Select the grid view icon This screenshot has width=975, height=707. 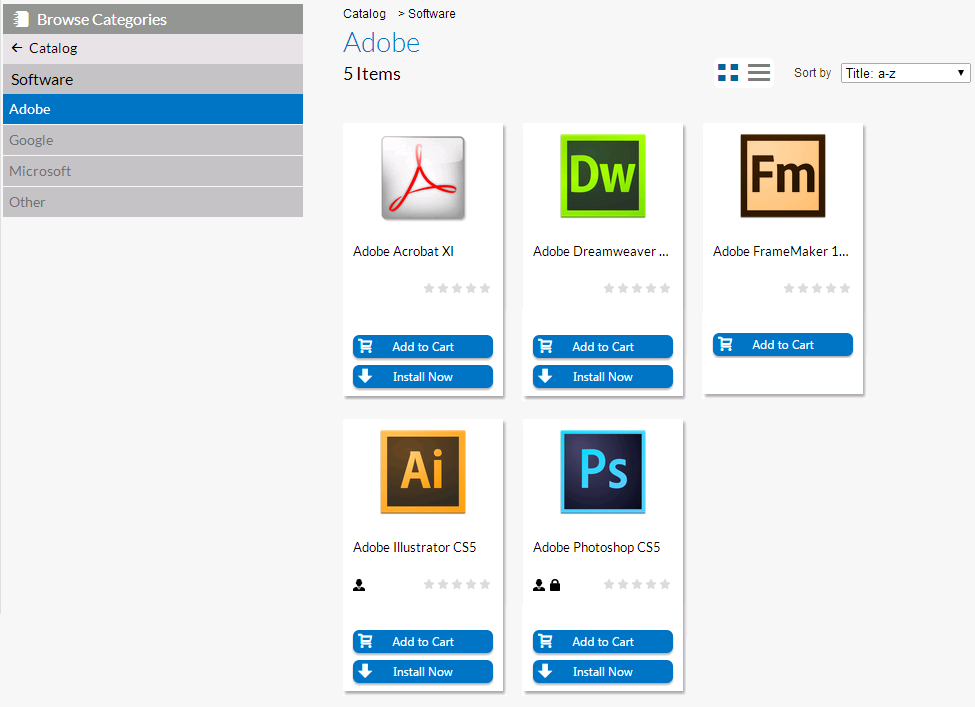tap(728, 72)
